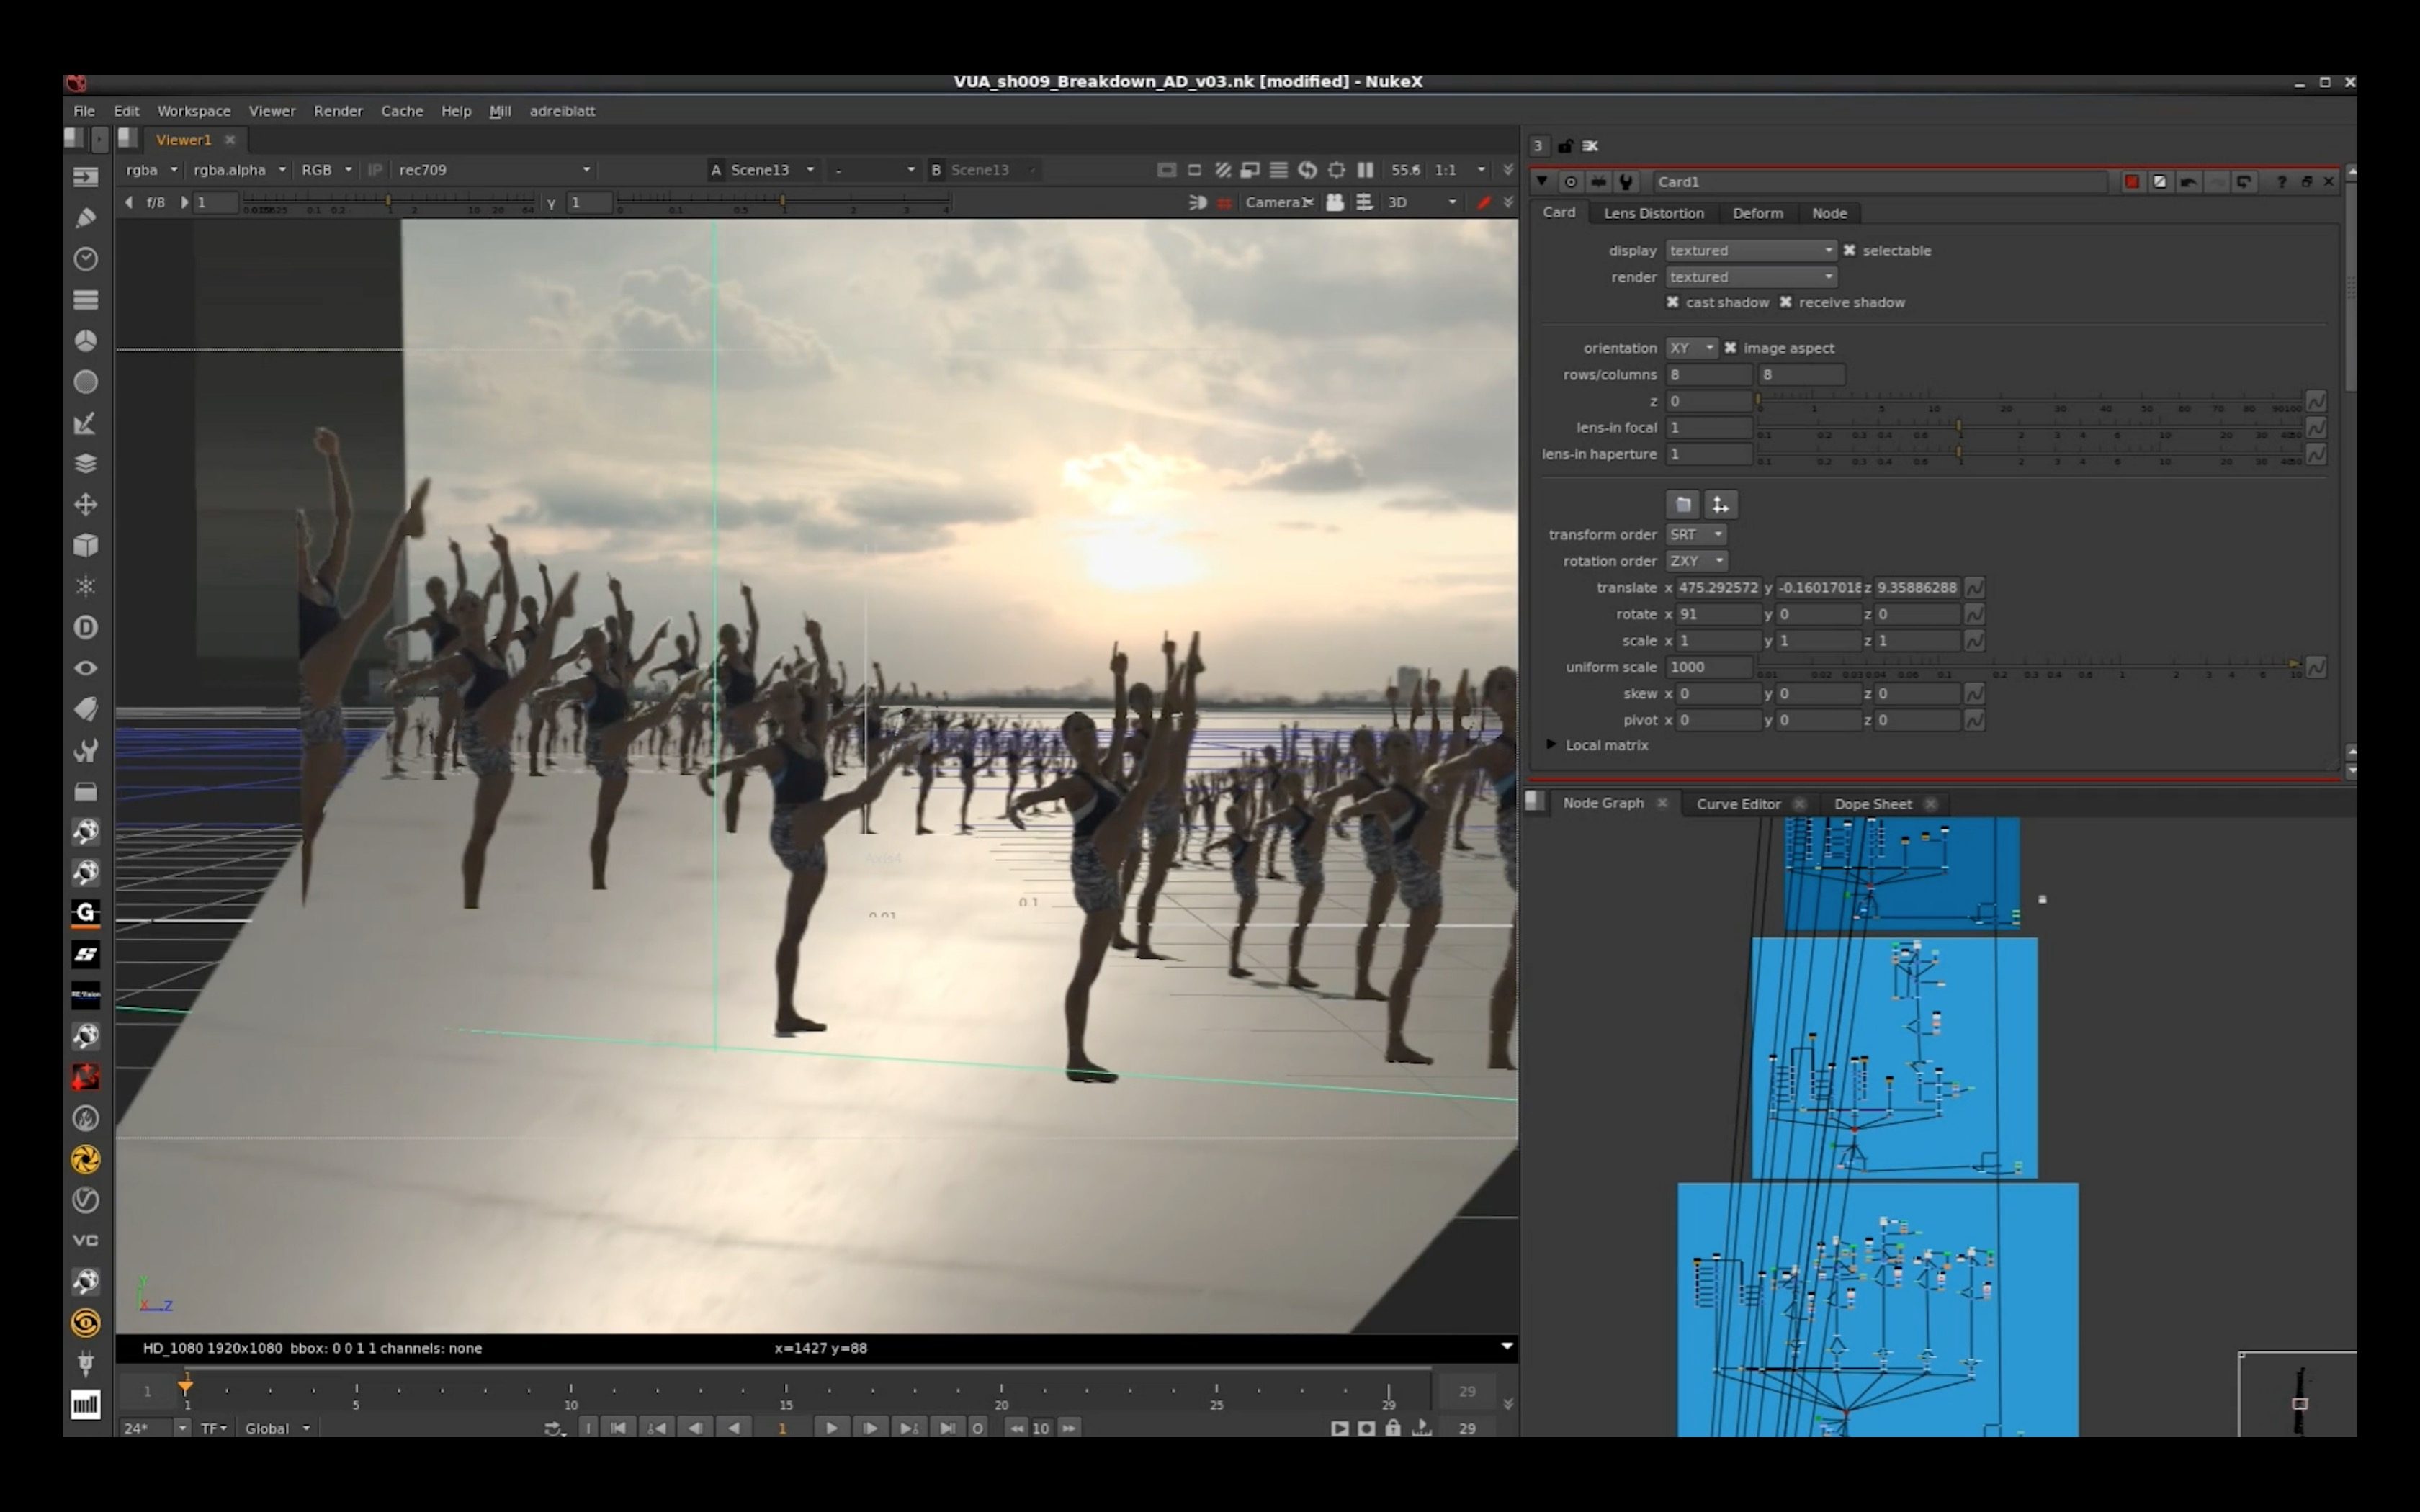
Task: Toggle the Card1 red node color square
Action: tap(2132, 182)
